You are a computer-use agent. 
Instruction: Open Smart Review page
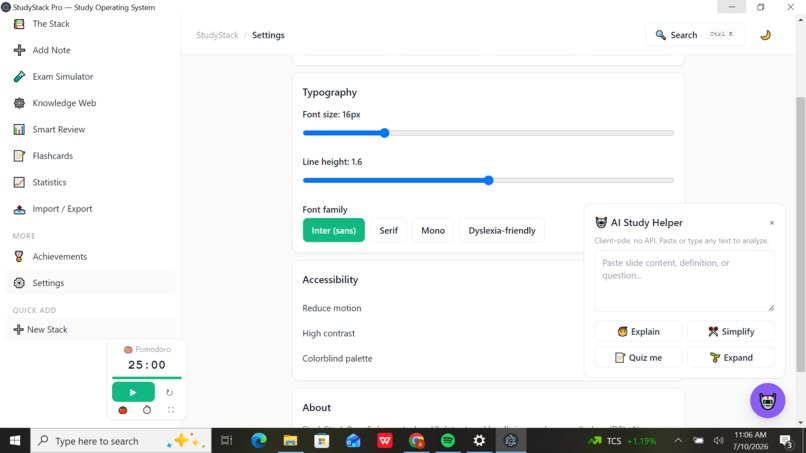click(x=90, y=130)
